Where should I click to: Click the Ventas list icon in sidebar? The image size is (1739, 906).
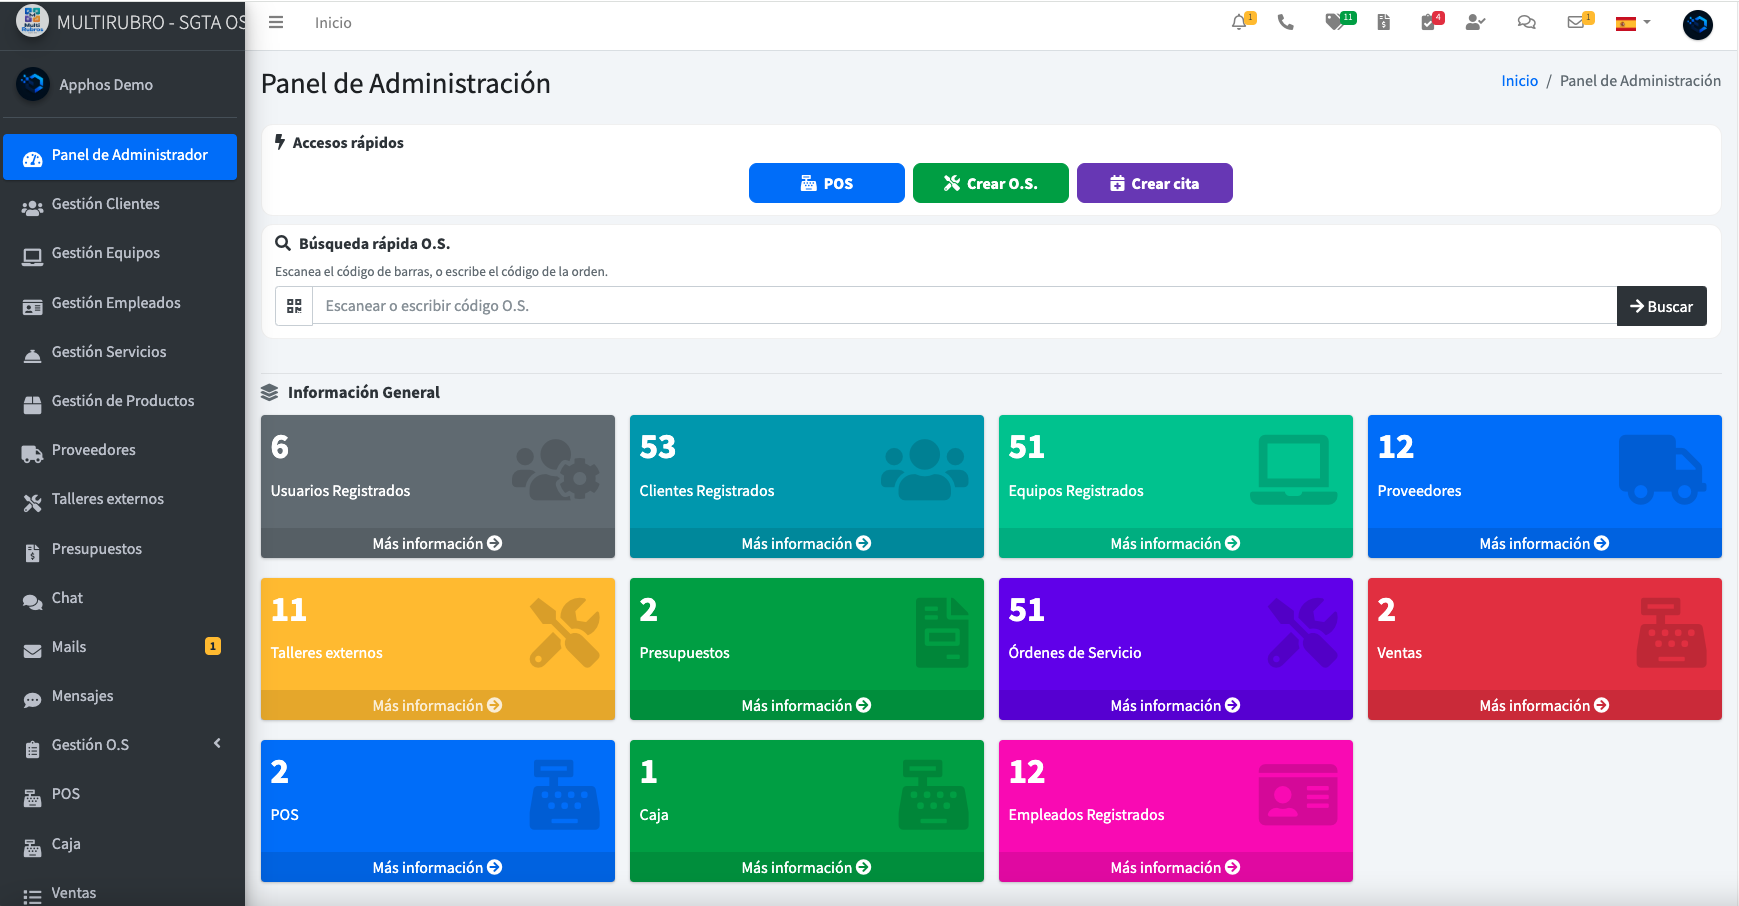[32, 896]
